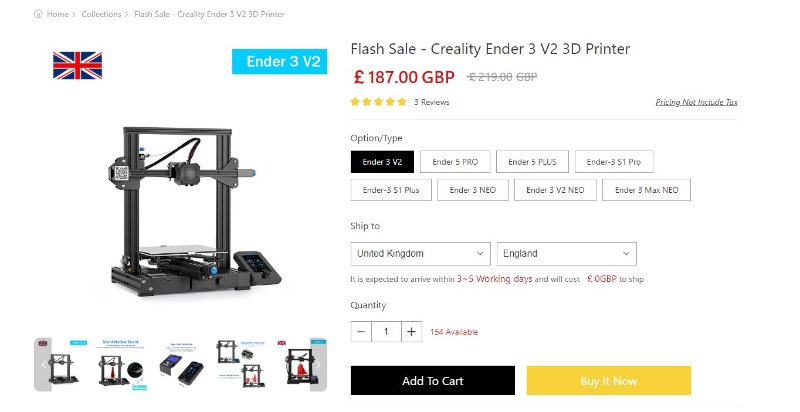This screenshot has width=800, height=412.
Task: Choose Ender 3 Max NEO variant
Action: [x=646, y=190]
